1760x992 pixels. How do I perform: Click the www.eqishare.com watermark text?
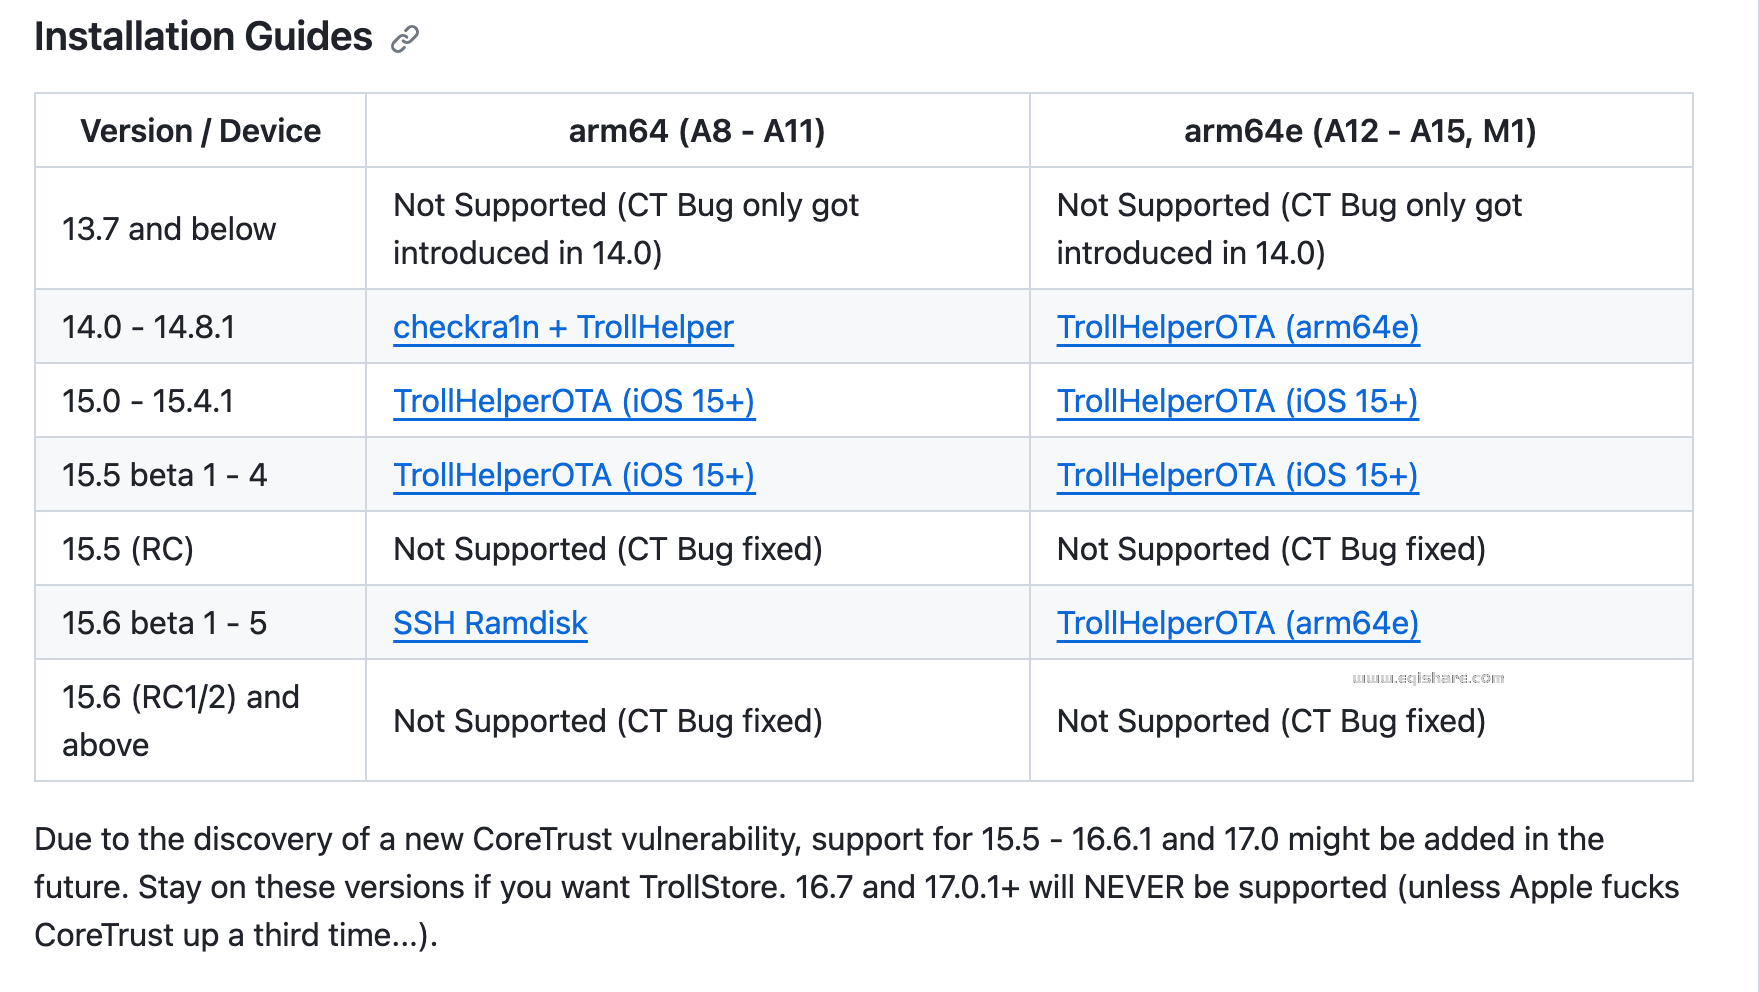click(x=1427, y=678)
